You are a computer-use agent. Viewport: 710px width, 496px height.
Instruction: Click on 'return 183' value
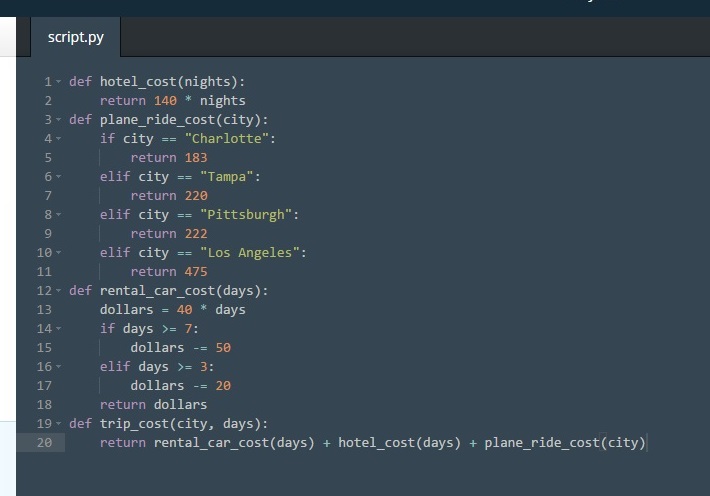tap(169, 158)
